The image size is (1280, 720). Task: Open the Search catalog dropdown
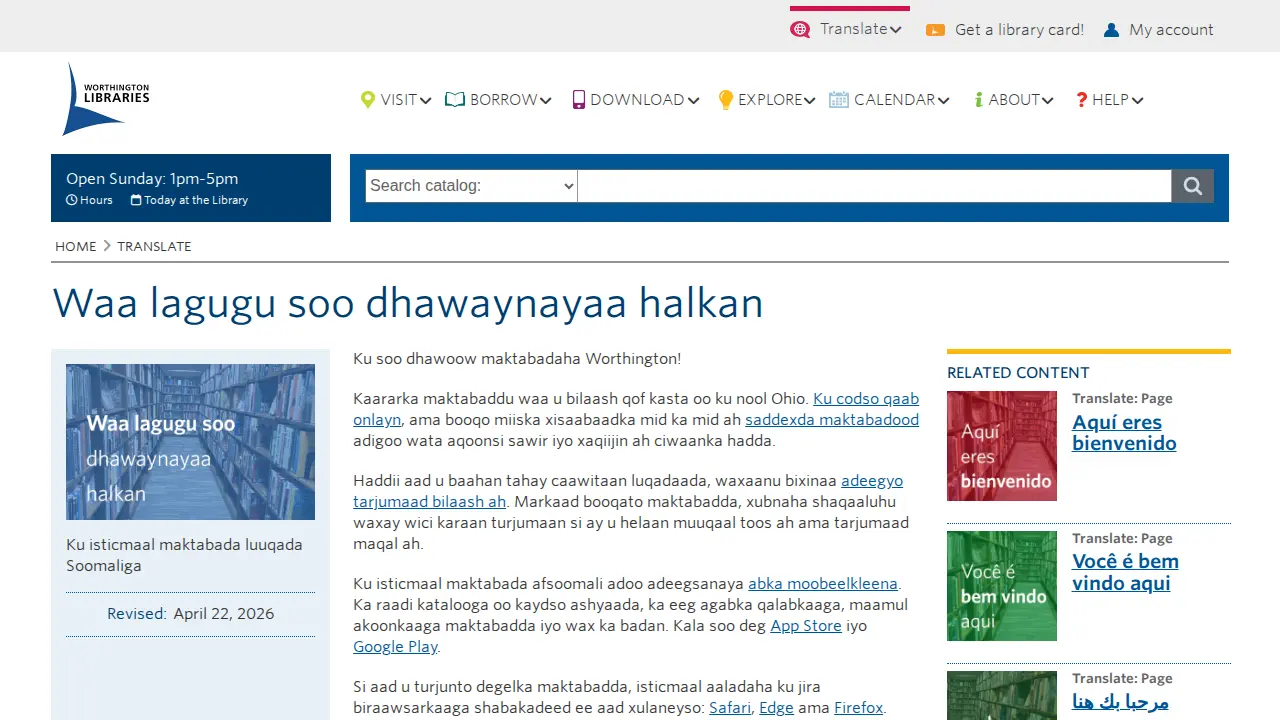click(x=472, y=186)
